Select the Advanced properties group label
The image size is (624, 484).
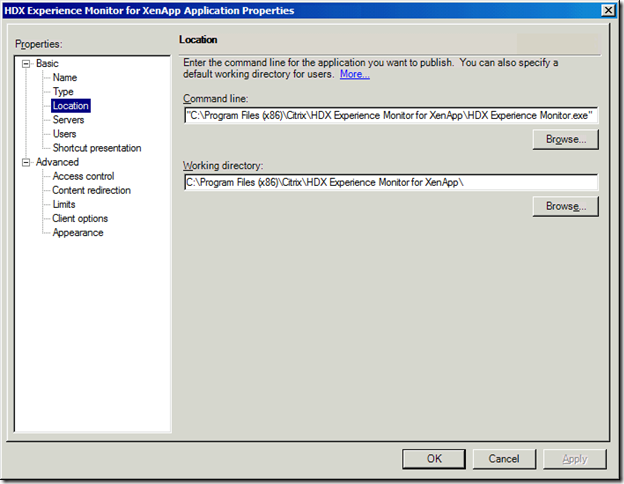coord(57,162)
